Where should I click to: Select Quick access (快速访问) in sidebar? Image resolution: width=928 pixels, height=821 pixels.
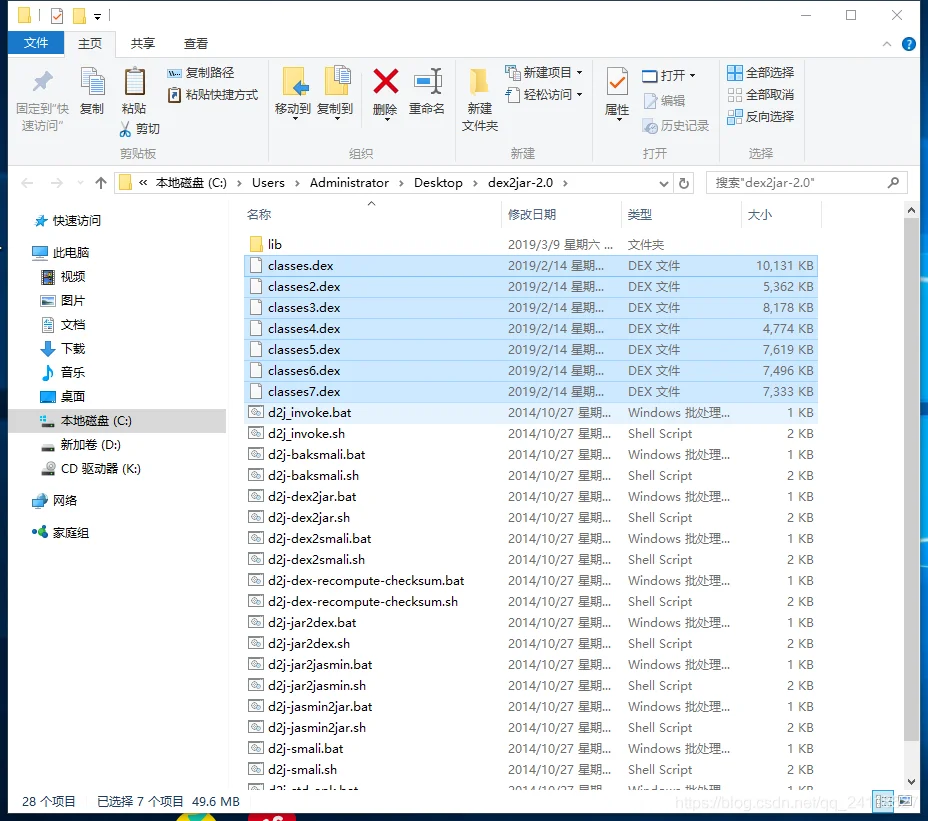(68, 221)
